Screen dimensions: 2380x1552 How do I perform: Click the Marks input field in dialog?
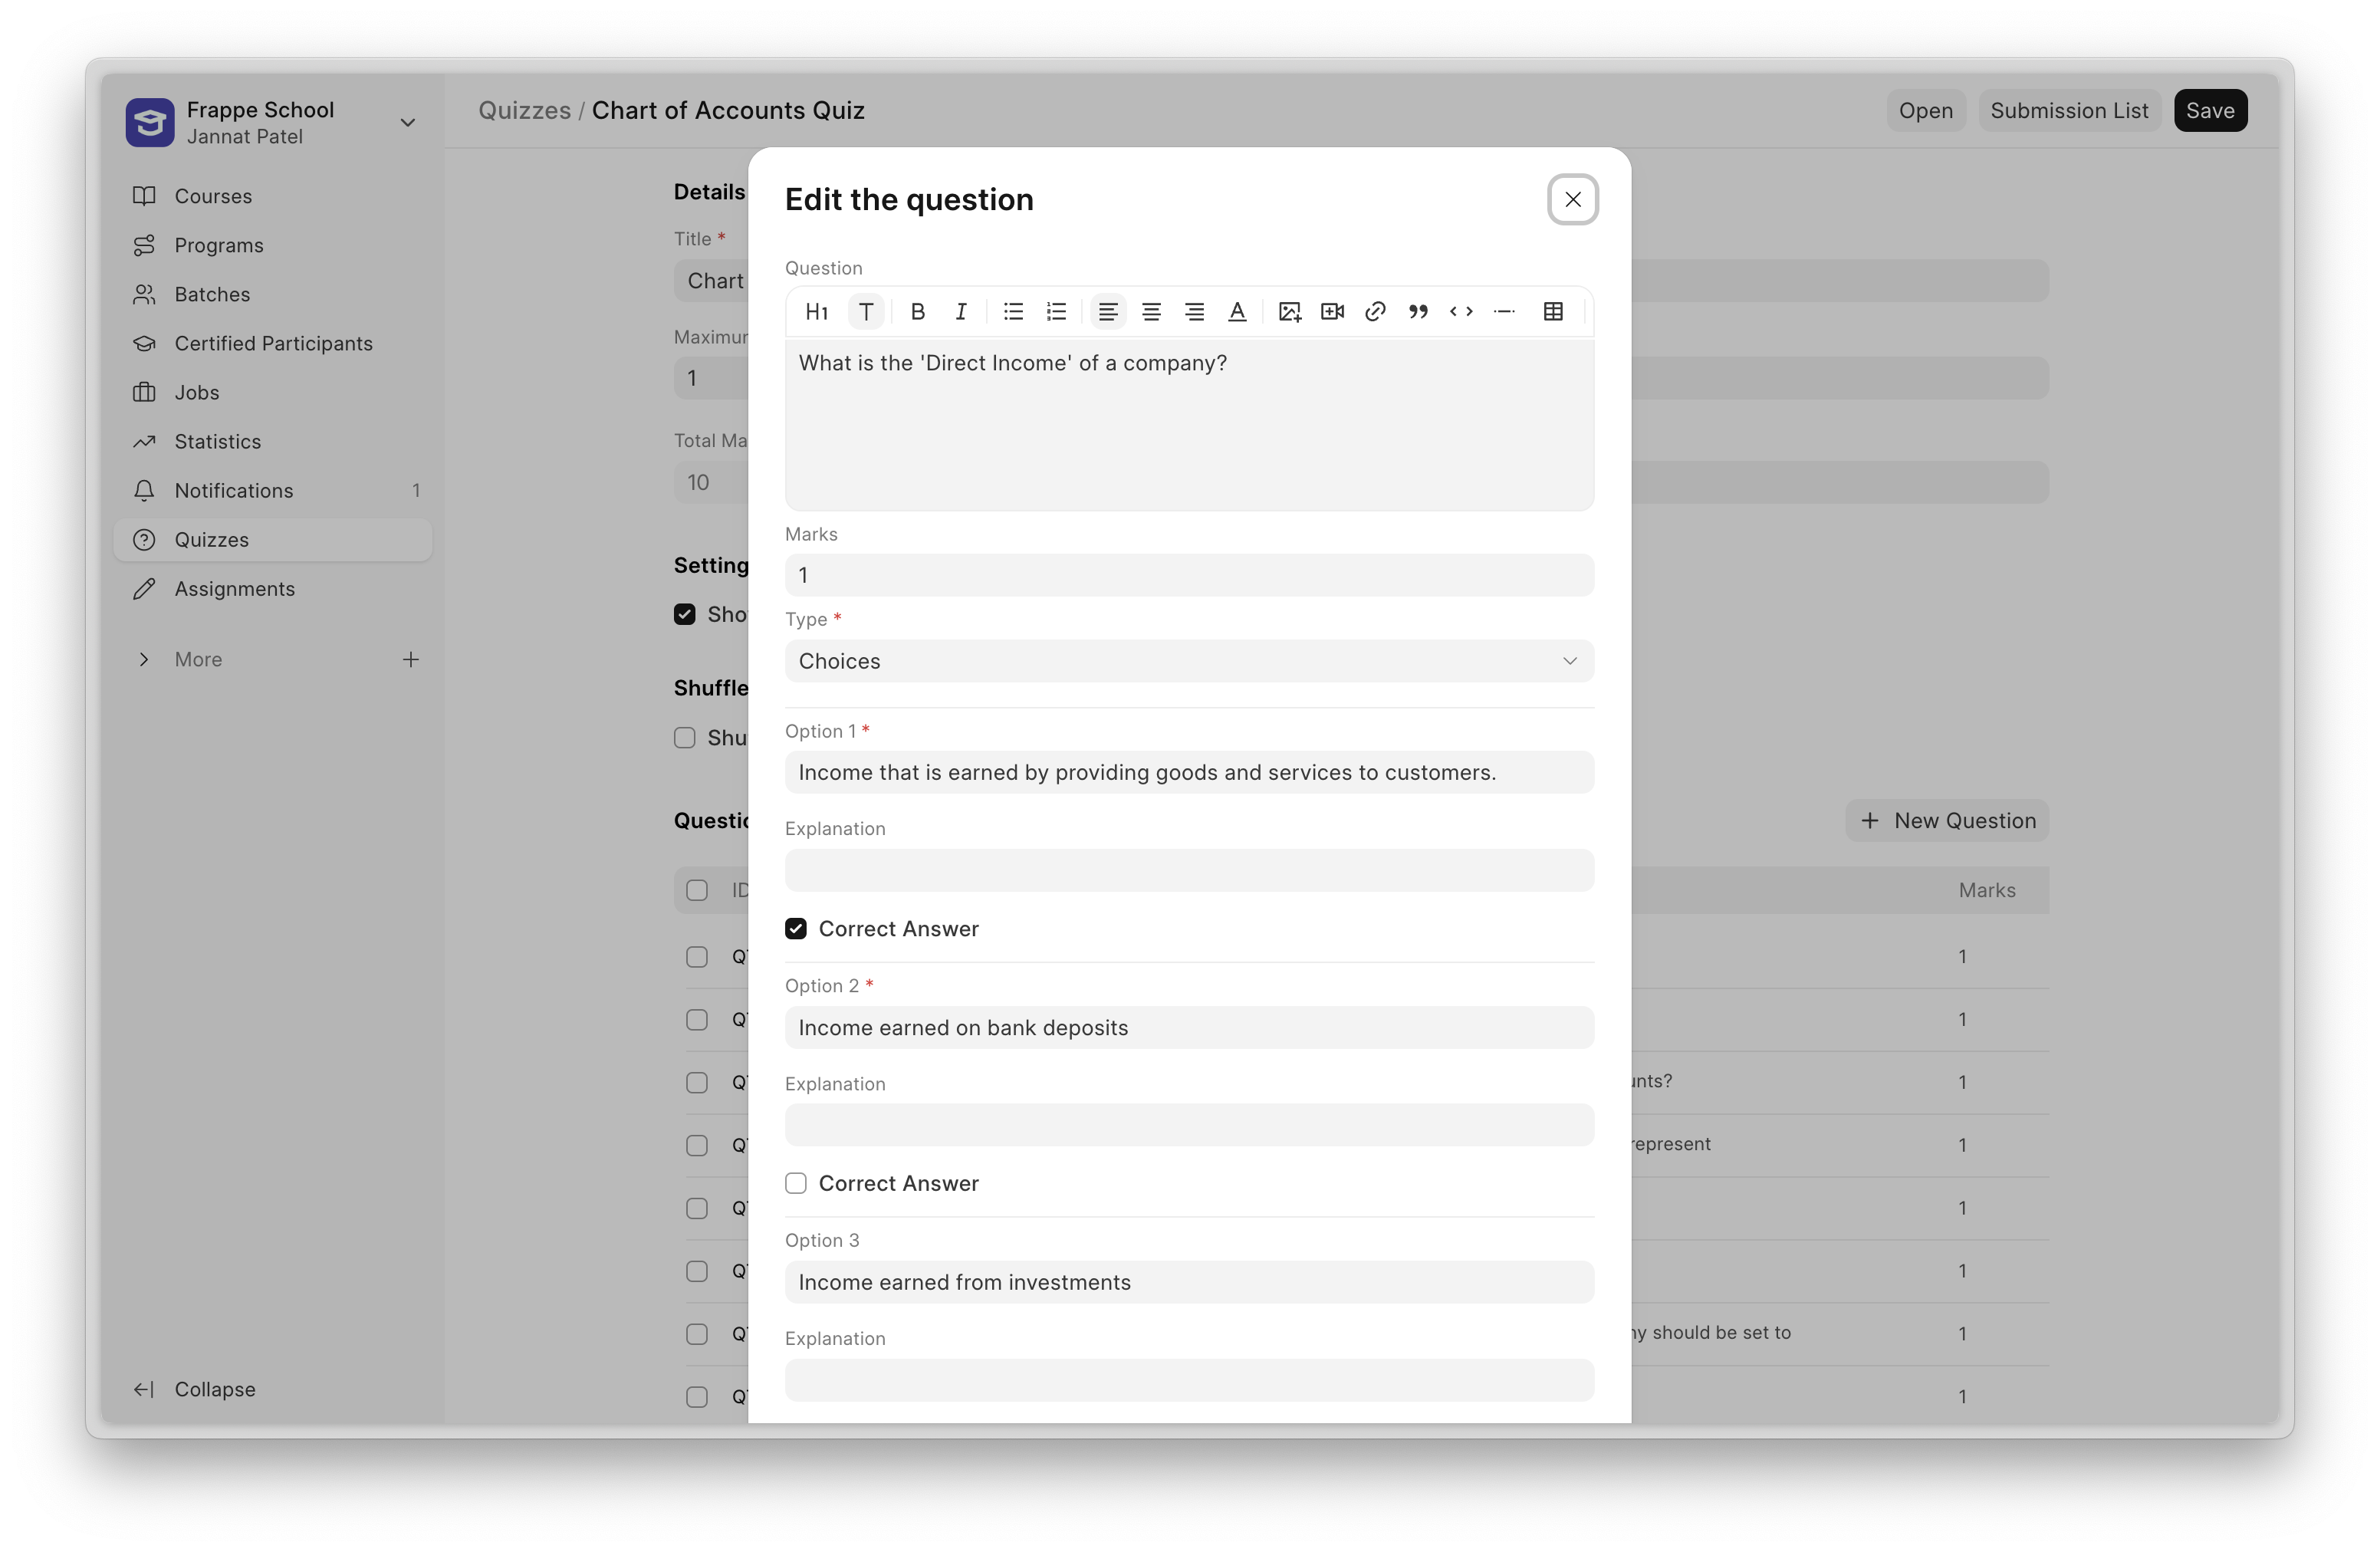click(x=1188, y=575)
